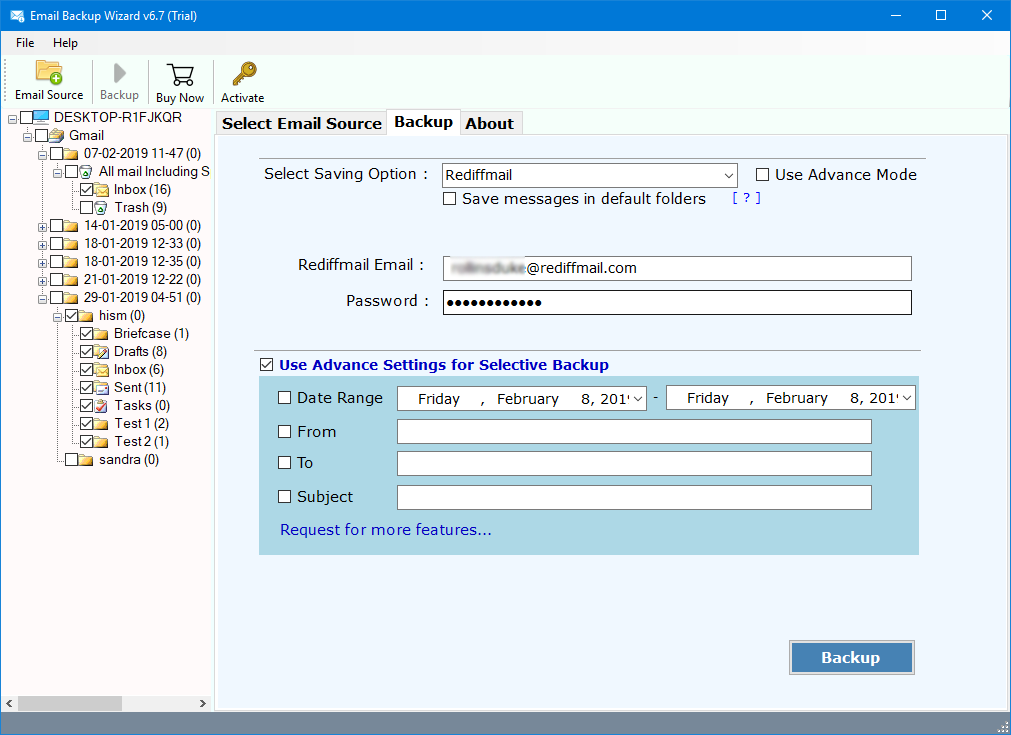Click the Test 2 (1) folder icon

[x=101, y=442]
